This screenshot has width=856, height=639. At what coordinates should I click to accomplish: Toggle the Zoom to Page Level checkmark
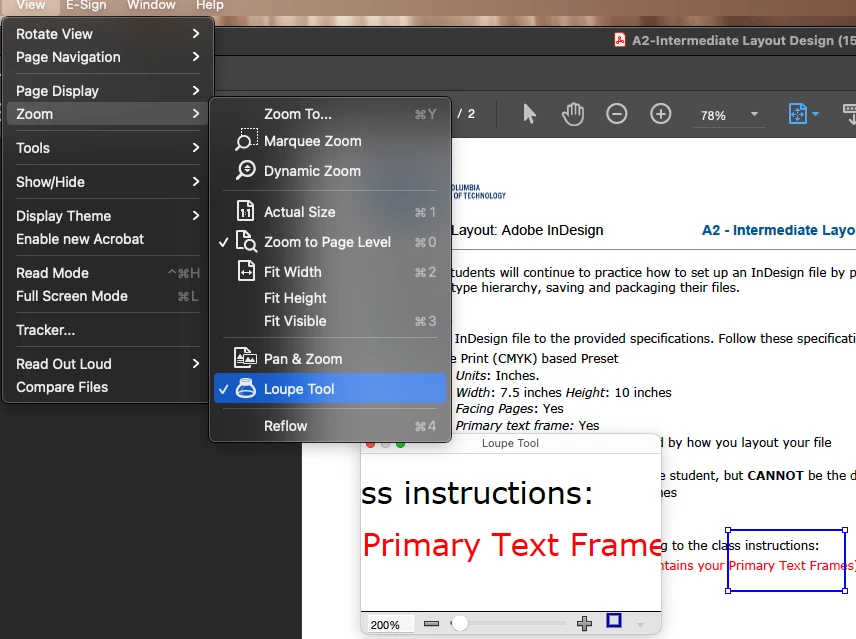pos(223,242)
